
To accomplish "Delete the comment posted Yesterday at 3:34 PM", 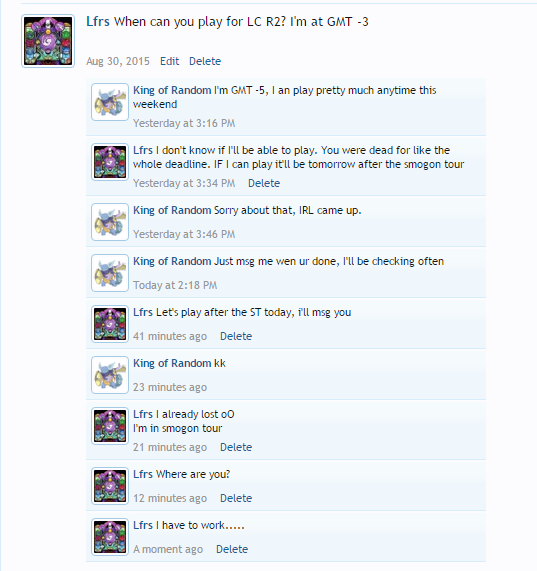I will [x=264, y=183].
